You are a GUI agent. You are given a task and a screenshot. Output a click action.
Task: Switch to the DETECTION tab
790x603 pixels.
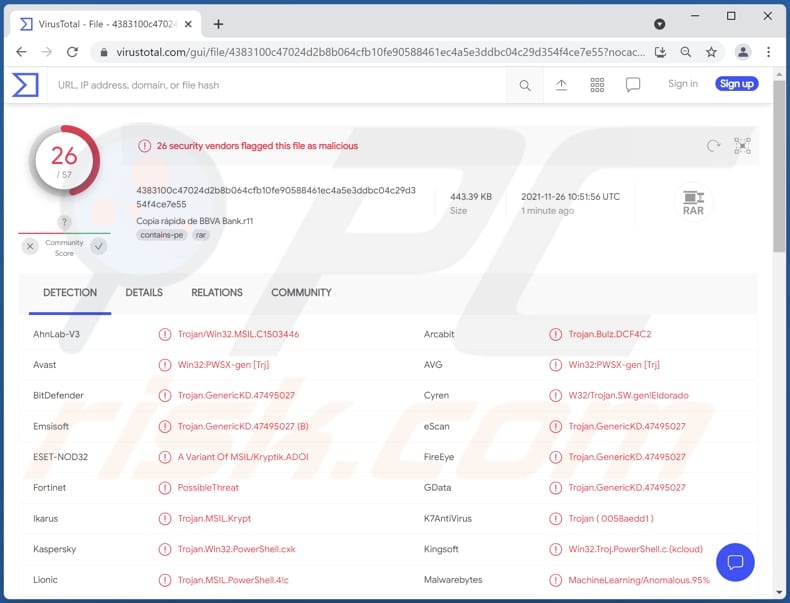70,293
